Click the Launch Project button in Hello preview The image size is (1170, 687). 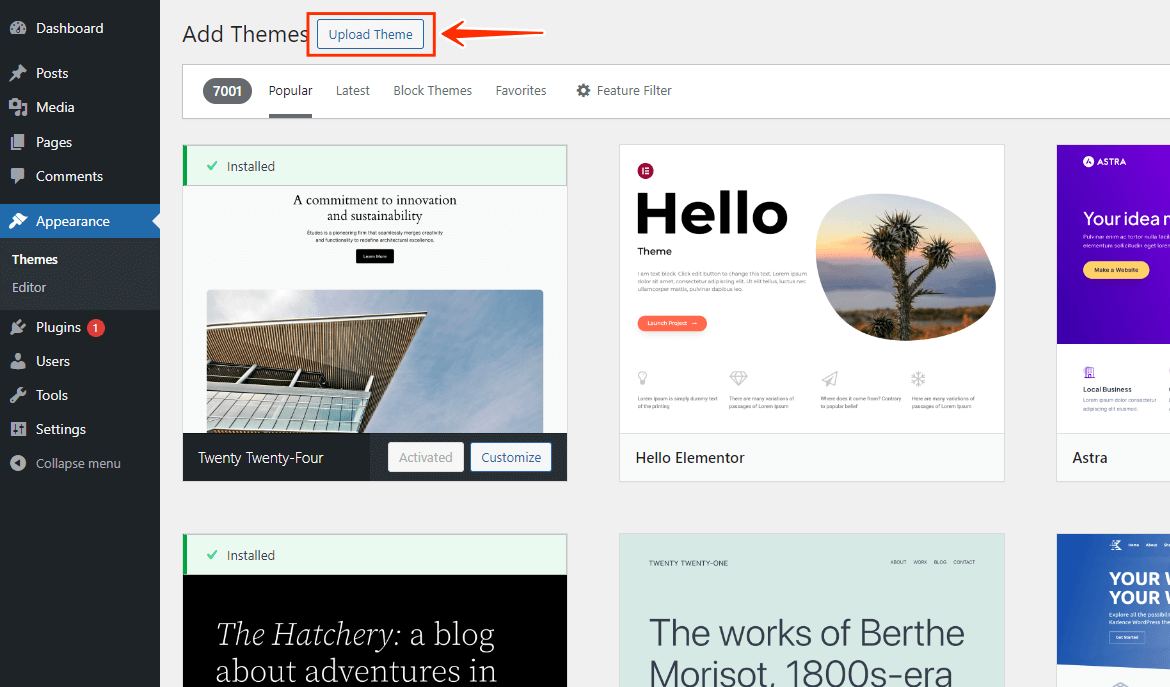672,323
